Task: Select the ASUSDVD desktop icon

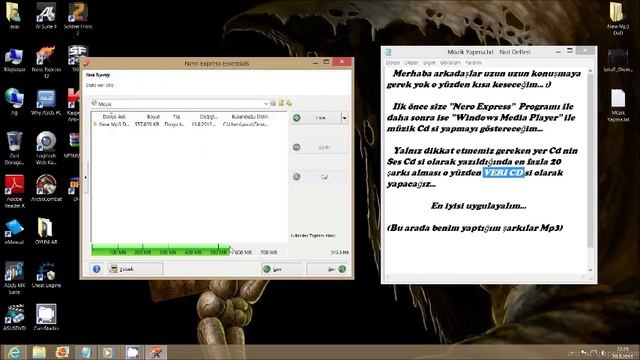Action: pos(14,317)
